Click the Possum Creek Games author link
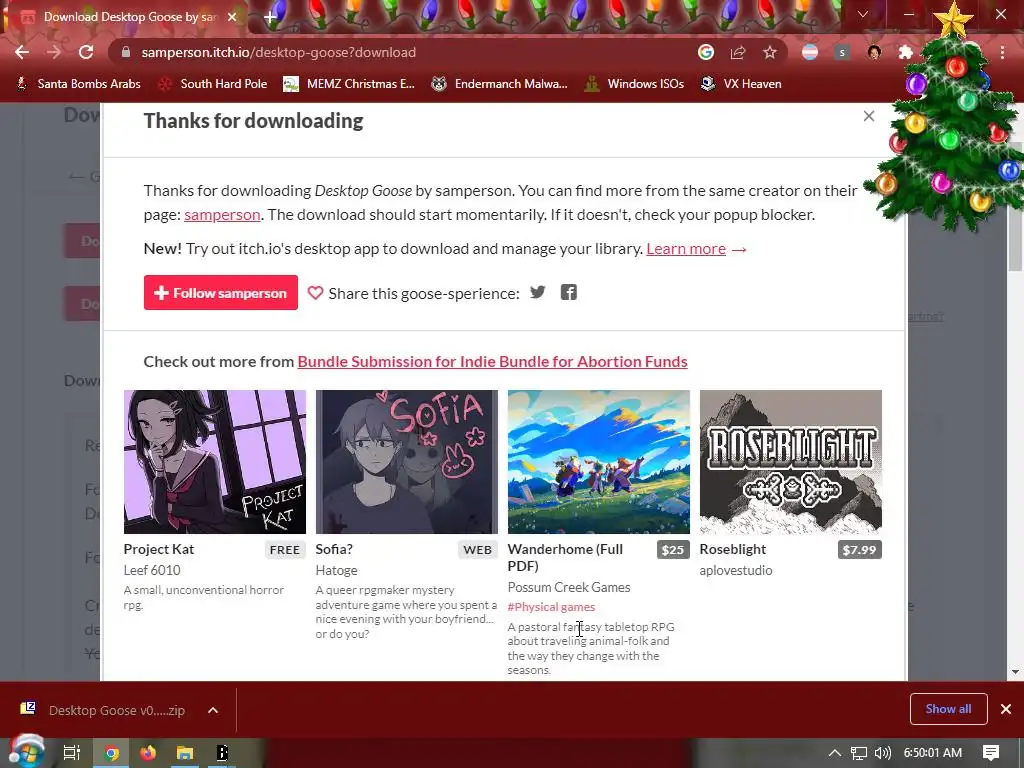 (x=569, y=587)
